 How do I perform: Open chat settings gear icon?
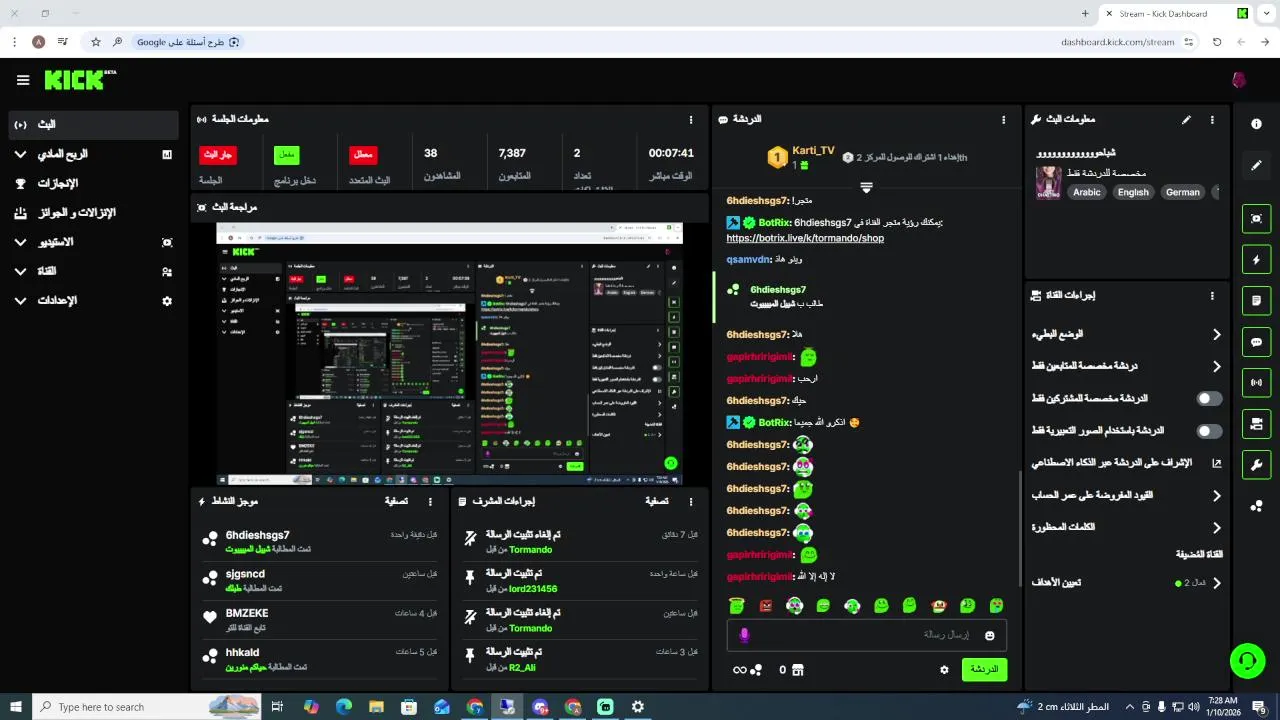(x=944, y=670)
